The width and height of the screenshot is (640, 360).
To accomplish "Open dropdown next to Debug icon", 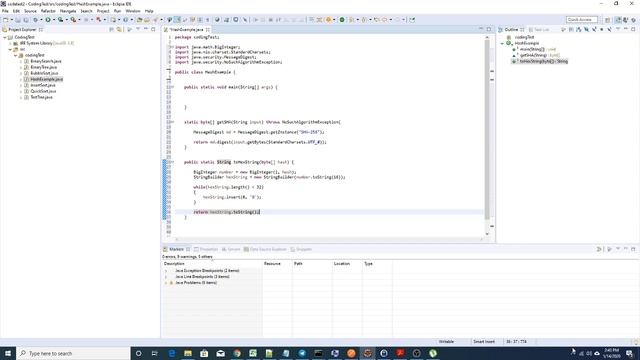I will pos(41,20).
